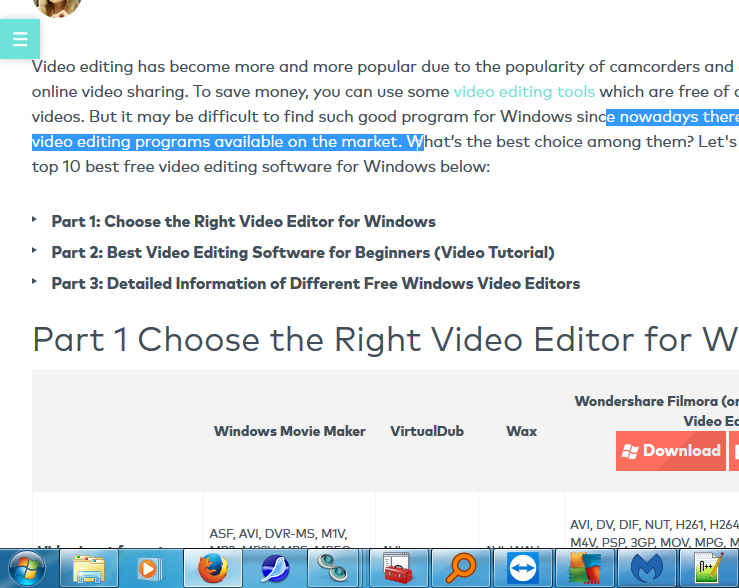Open the red toolbox taskbar icon
The width and height of the screenshot is (739, 588).
pos(399,569)
